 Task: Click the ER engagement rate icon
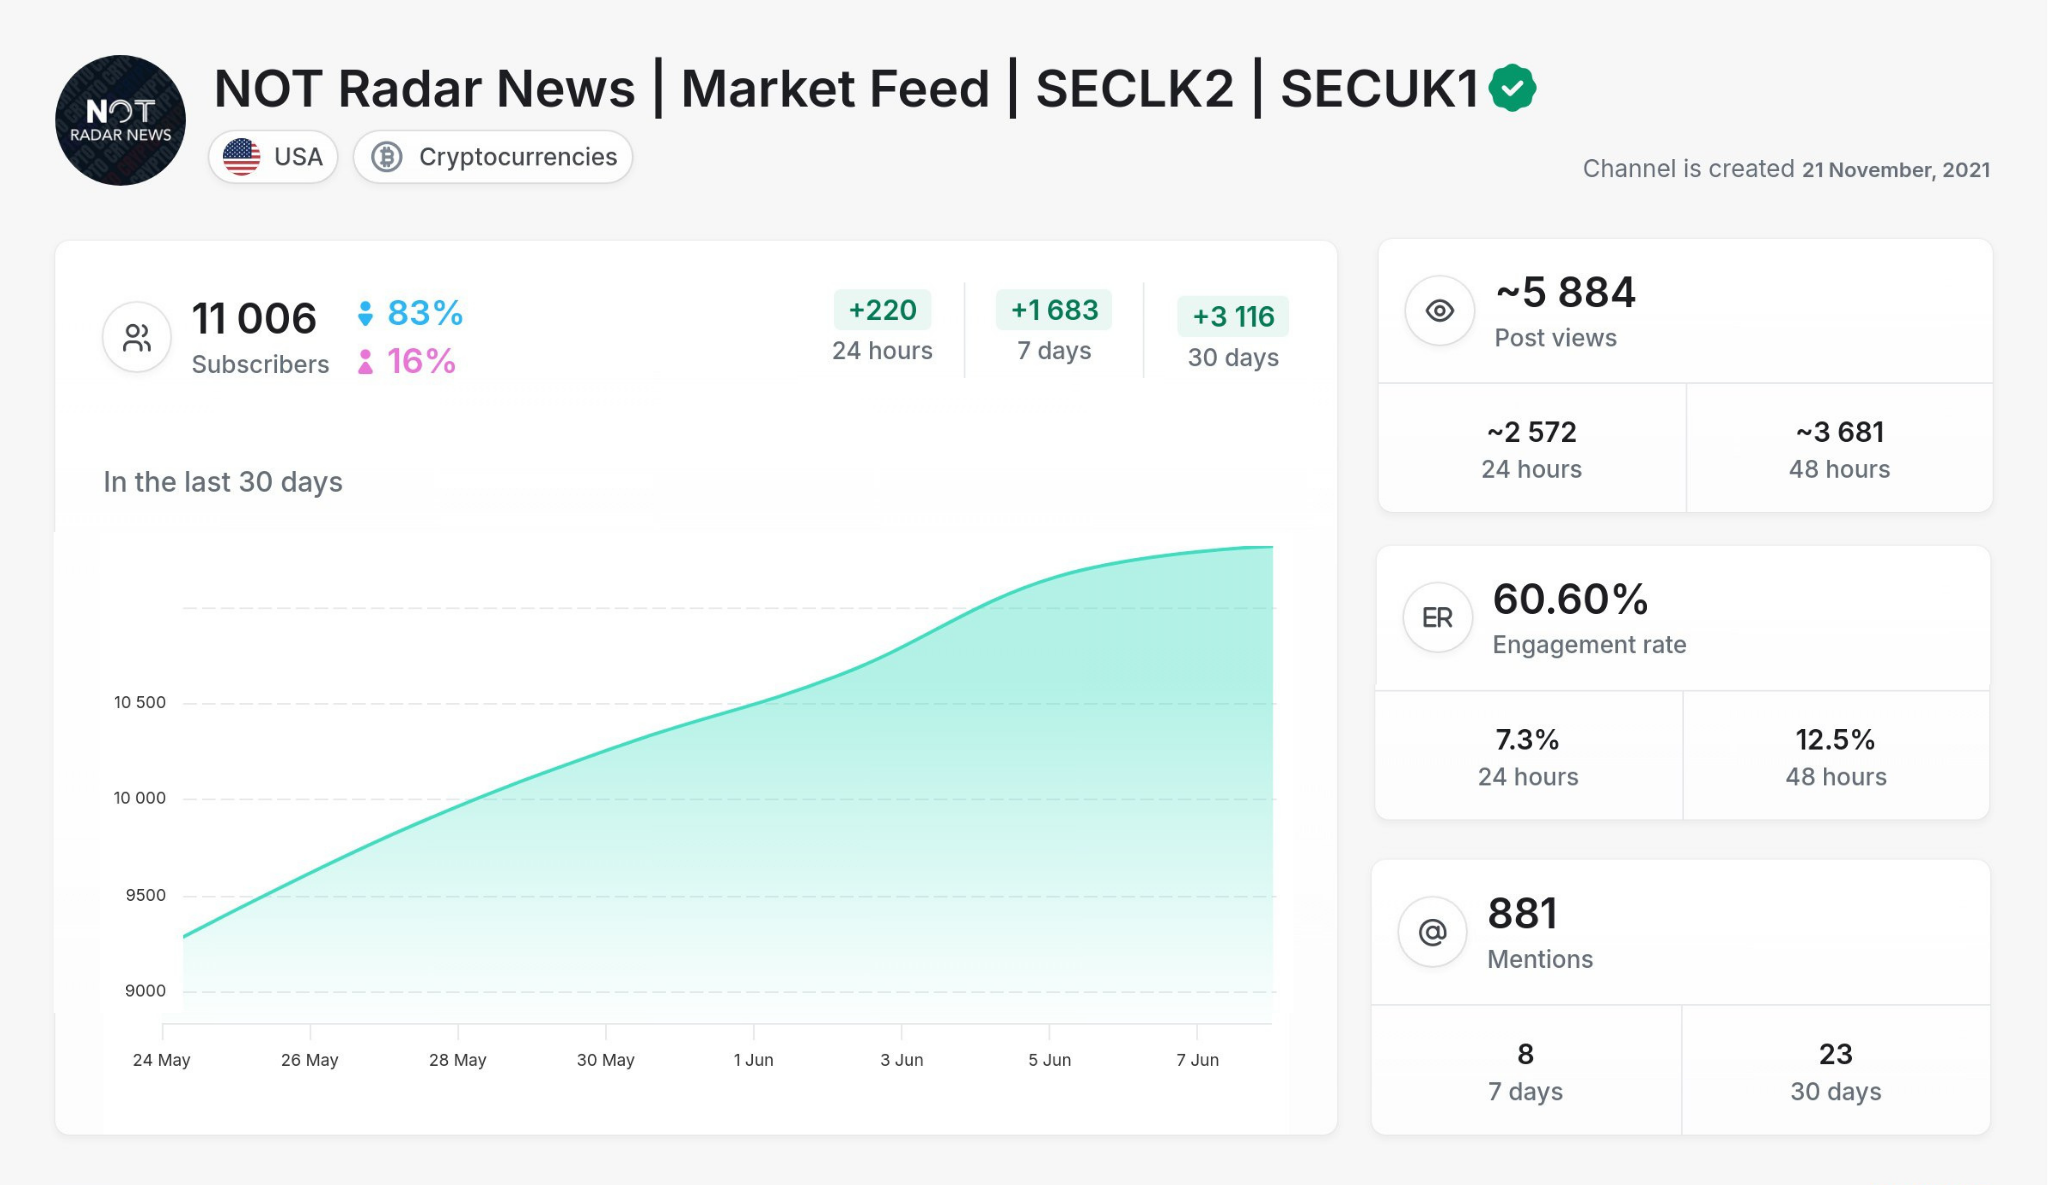(x=1437, y=618)
